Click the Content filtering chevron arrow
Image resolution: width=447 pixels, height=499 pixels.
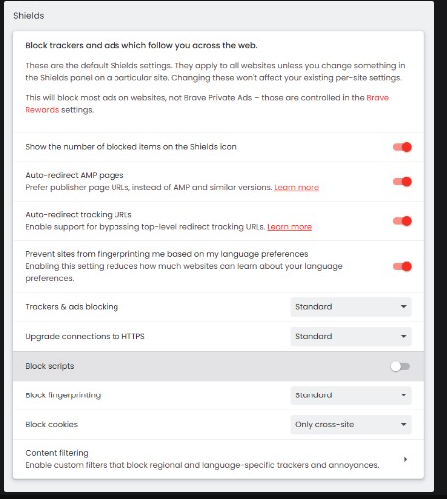pos(405,459)
